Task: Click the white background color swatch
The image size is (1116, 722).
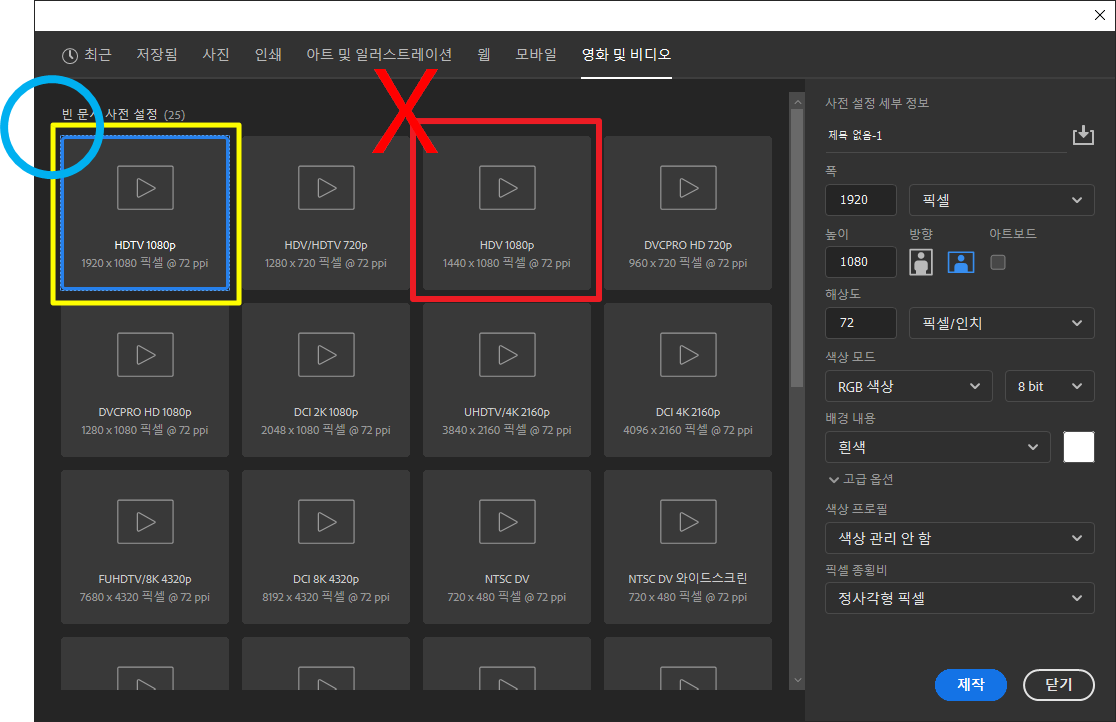Action: [x=1079, y=447]
